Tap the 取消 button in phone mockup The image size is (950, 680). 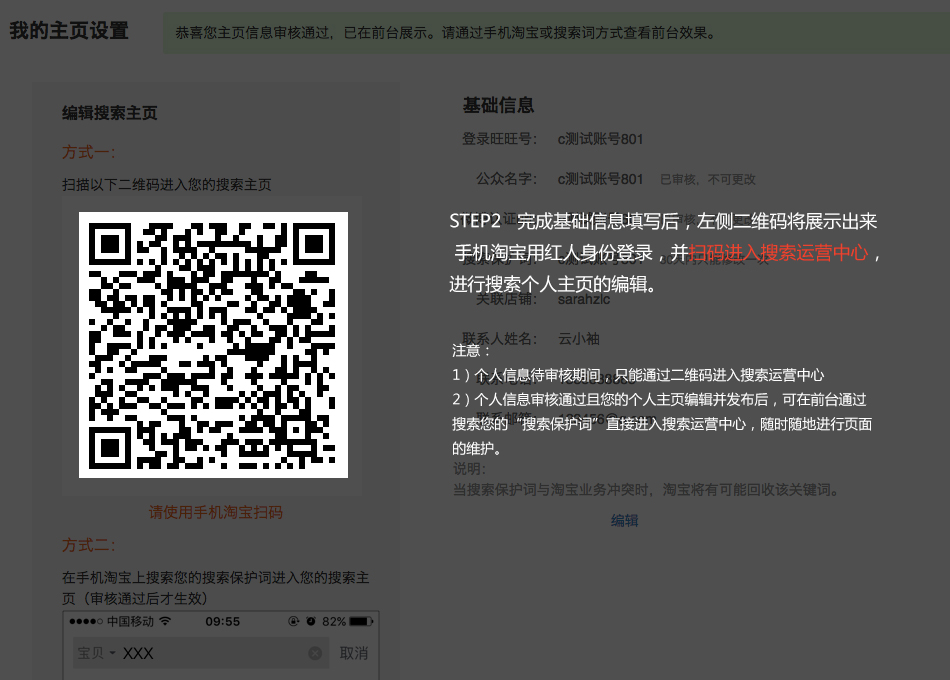tap(354, 653)
